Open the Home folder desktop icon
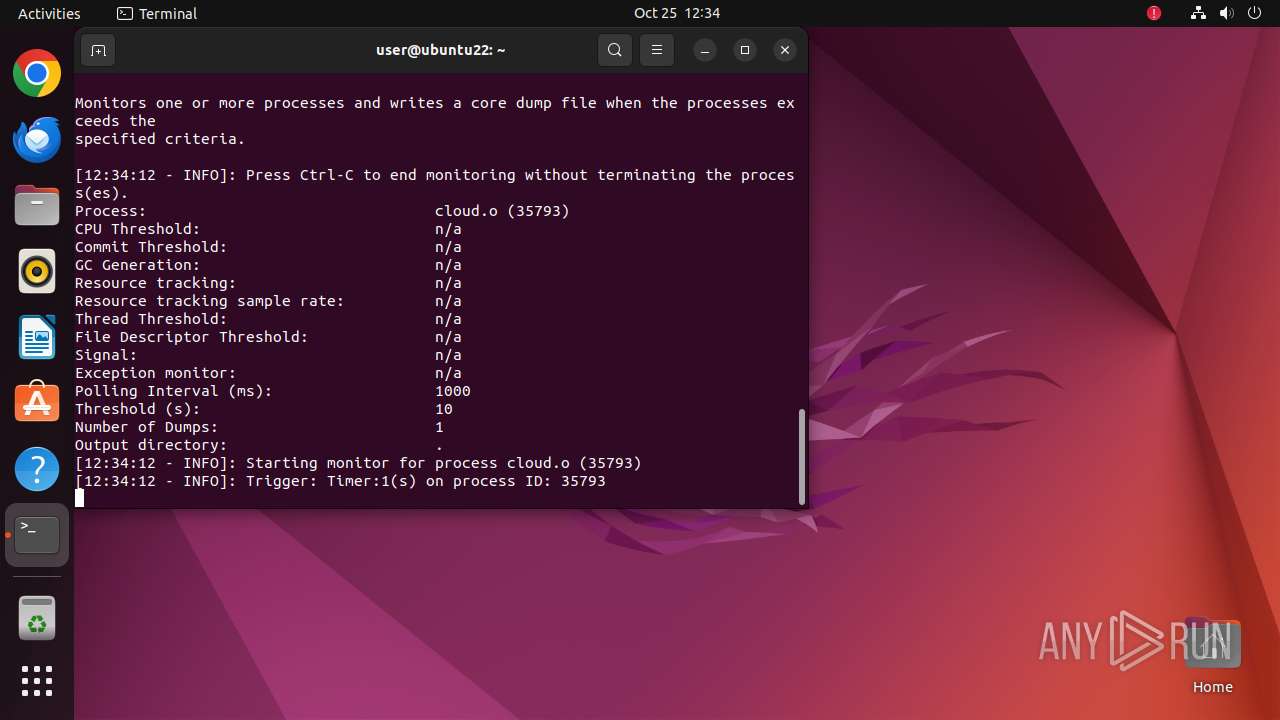Viewport: 1280px width, 720px height. coord(1212,656)
